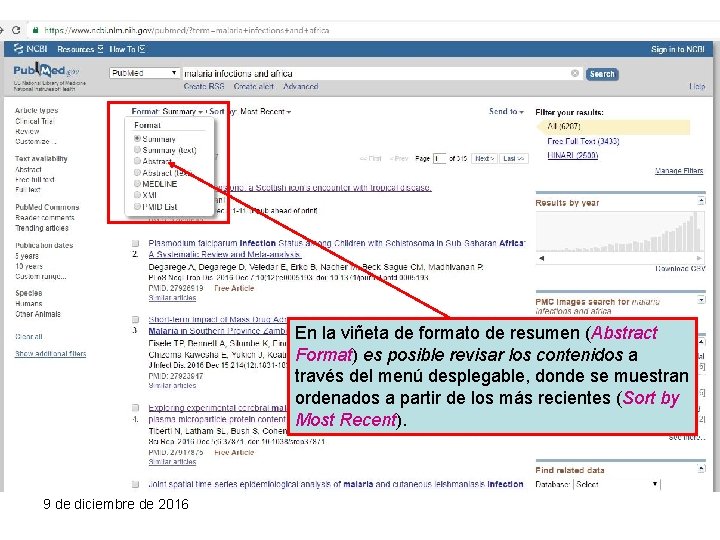Select the Summary format radio button
The image size is (720, 540).
[x=137, y=138]
